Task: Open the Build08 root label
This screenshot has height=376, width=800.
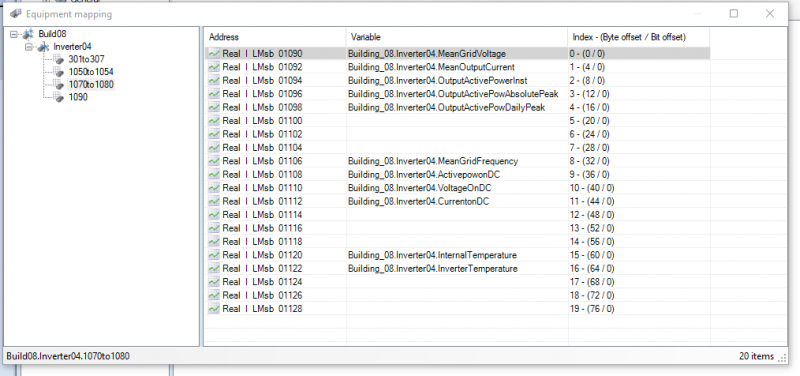Action: tap(52, 34)
